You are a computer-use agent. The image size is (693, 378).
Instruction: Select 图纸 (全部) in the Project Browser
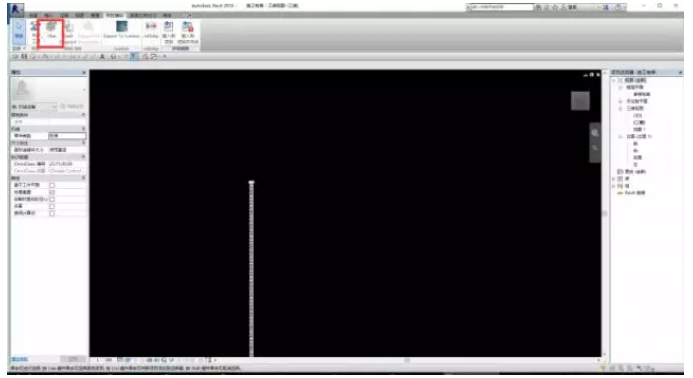pos(635,172)
